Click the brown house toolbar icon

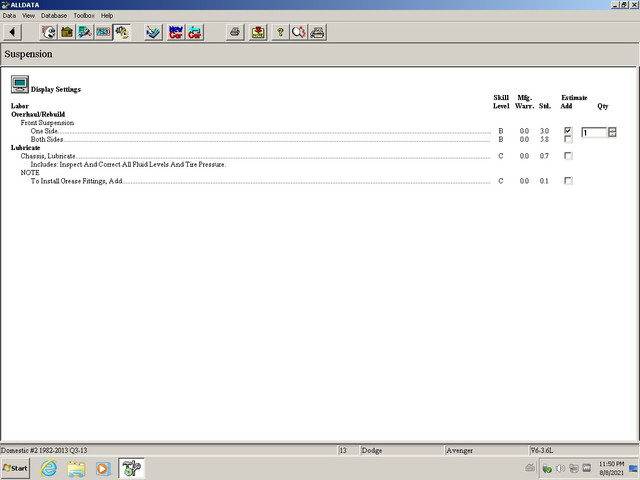67,32
